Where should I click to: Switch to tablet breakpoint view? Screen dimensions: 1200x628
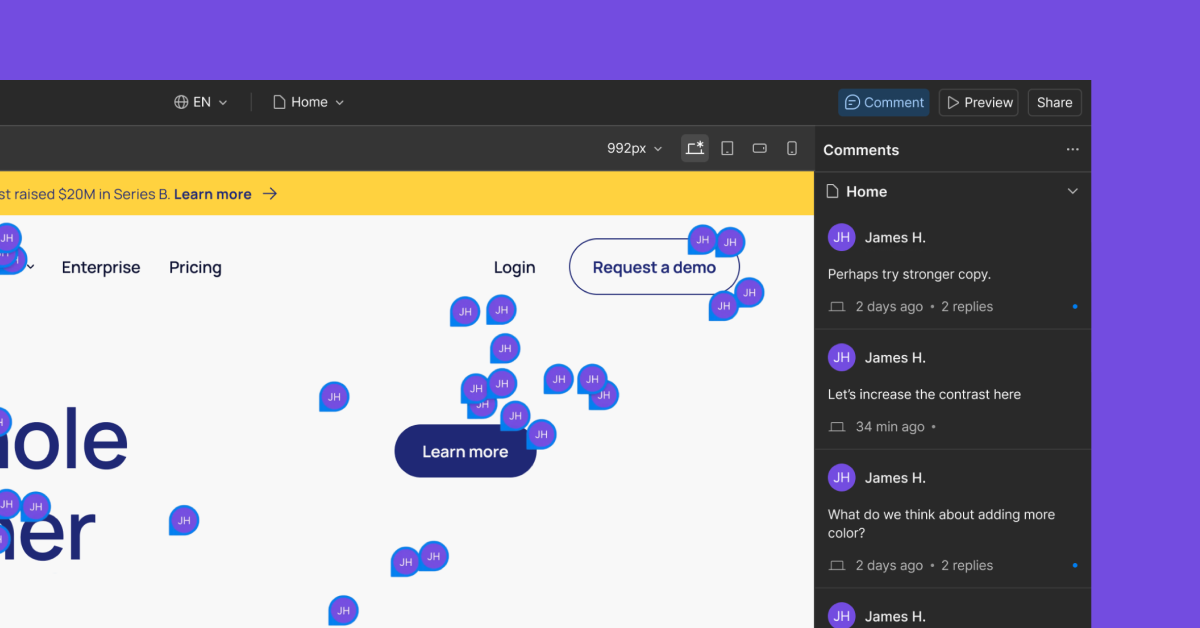727,148
